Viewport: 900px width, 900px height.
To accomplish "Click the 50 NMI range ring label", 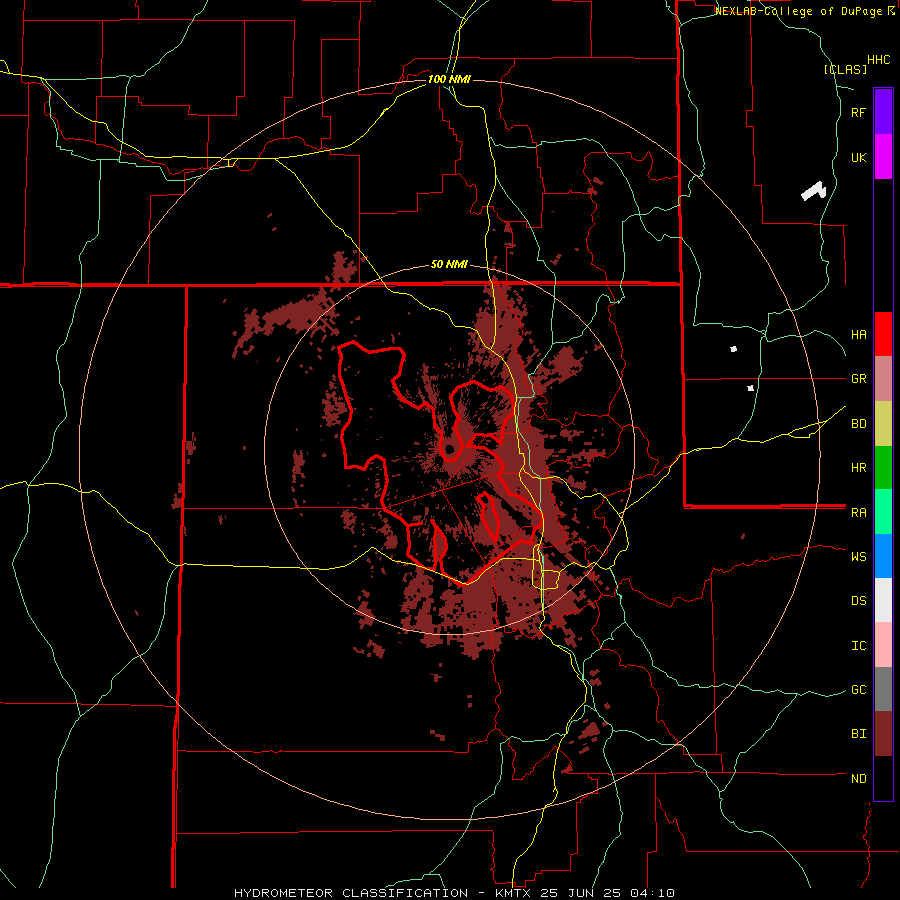I will (449, 265).
